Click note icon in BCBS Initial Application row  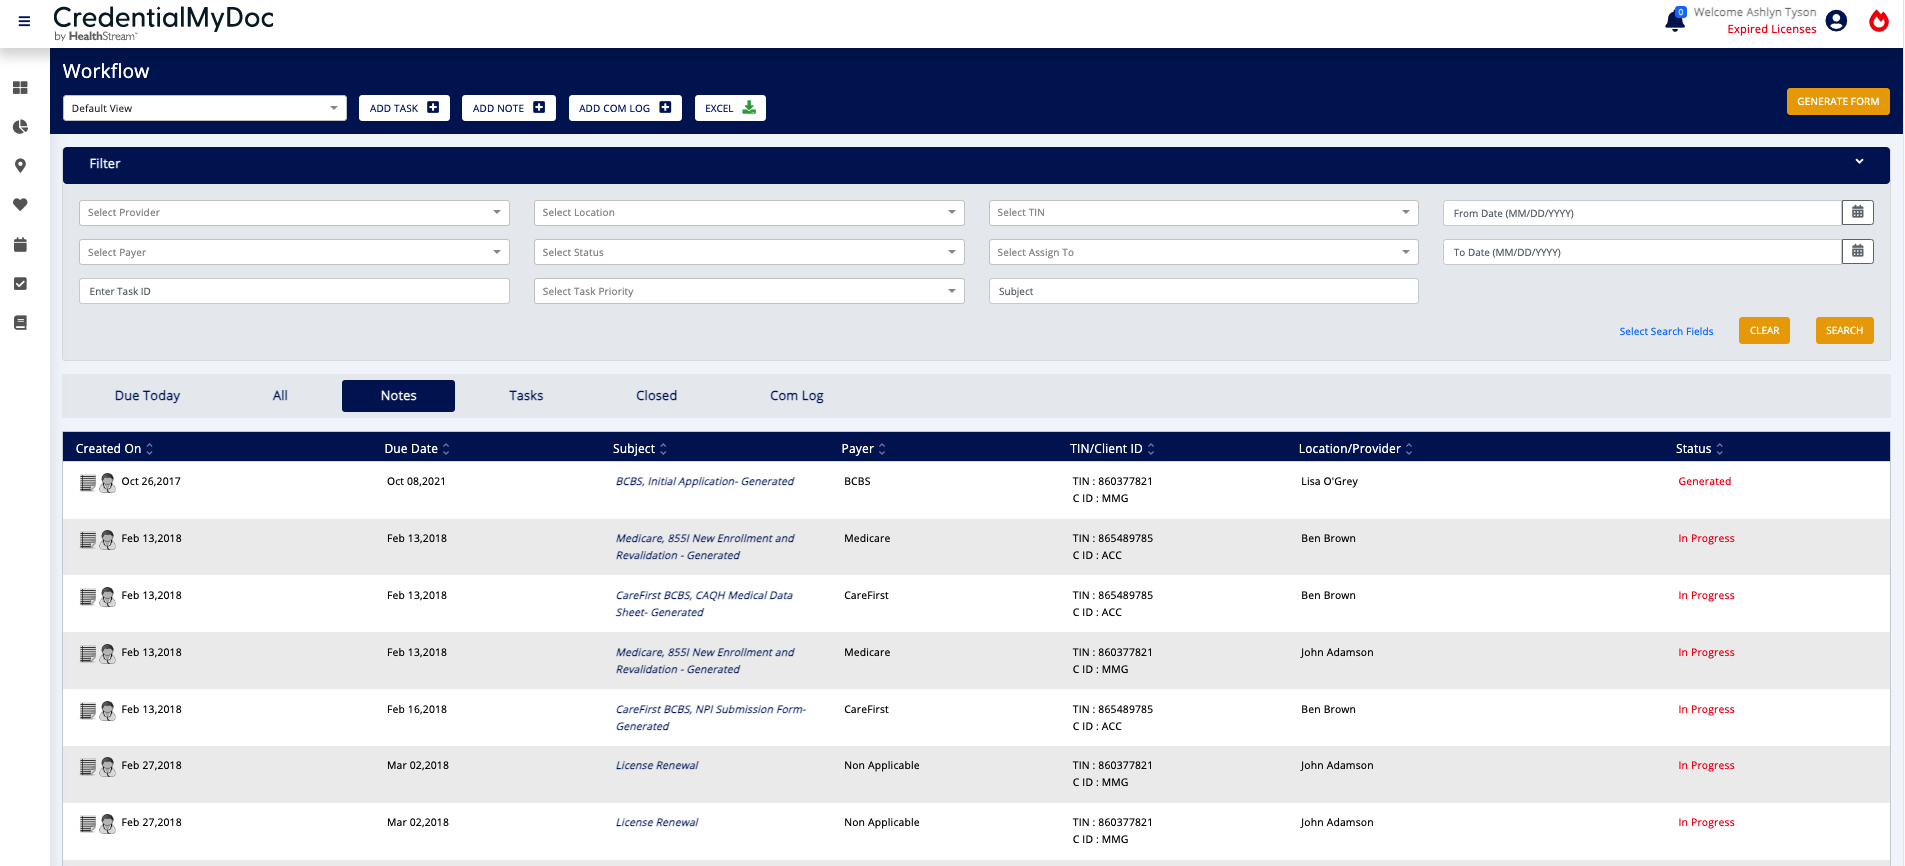coord(88,483)
